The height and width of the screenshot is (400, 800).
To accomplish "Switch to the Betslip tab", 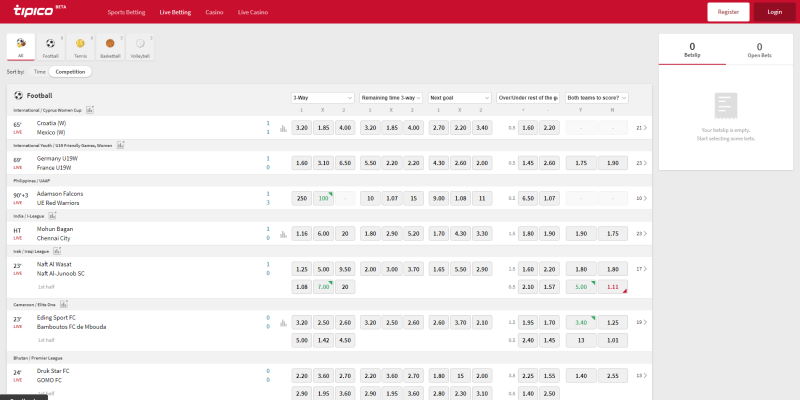I will pyautogui.click(x=692, y=50).
